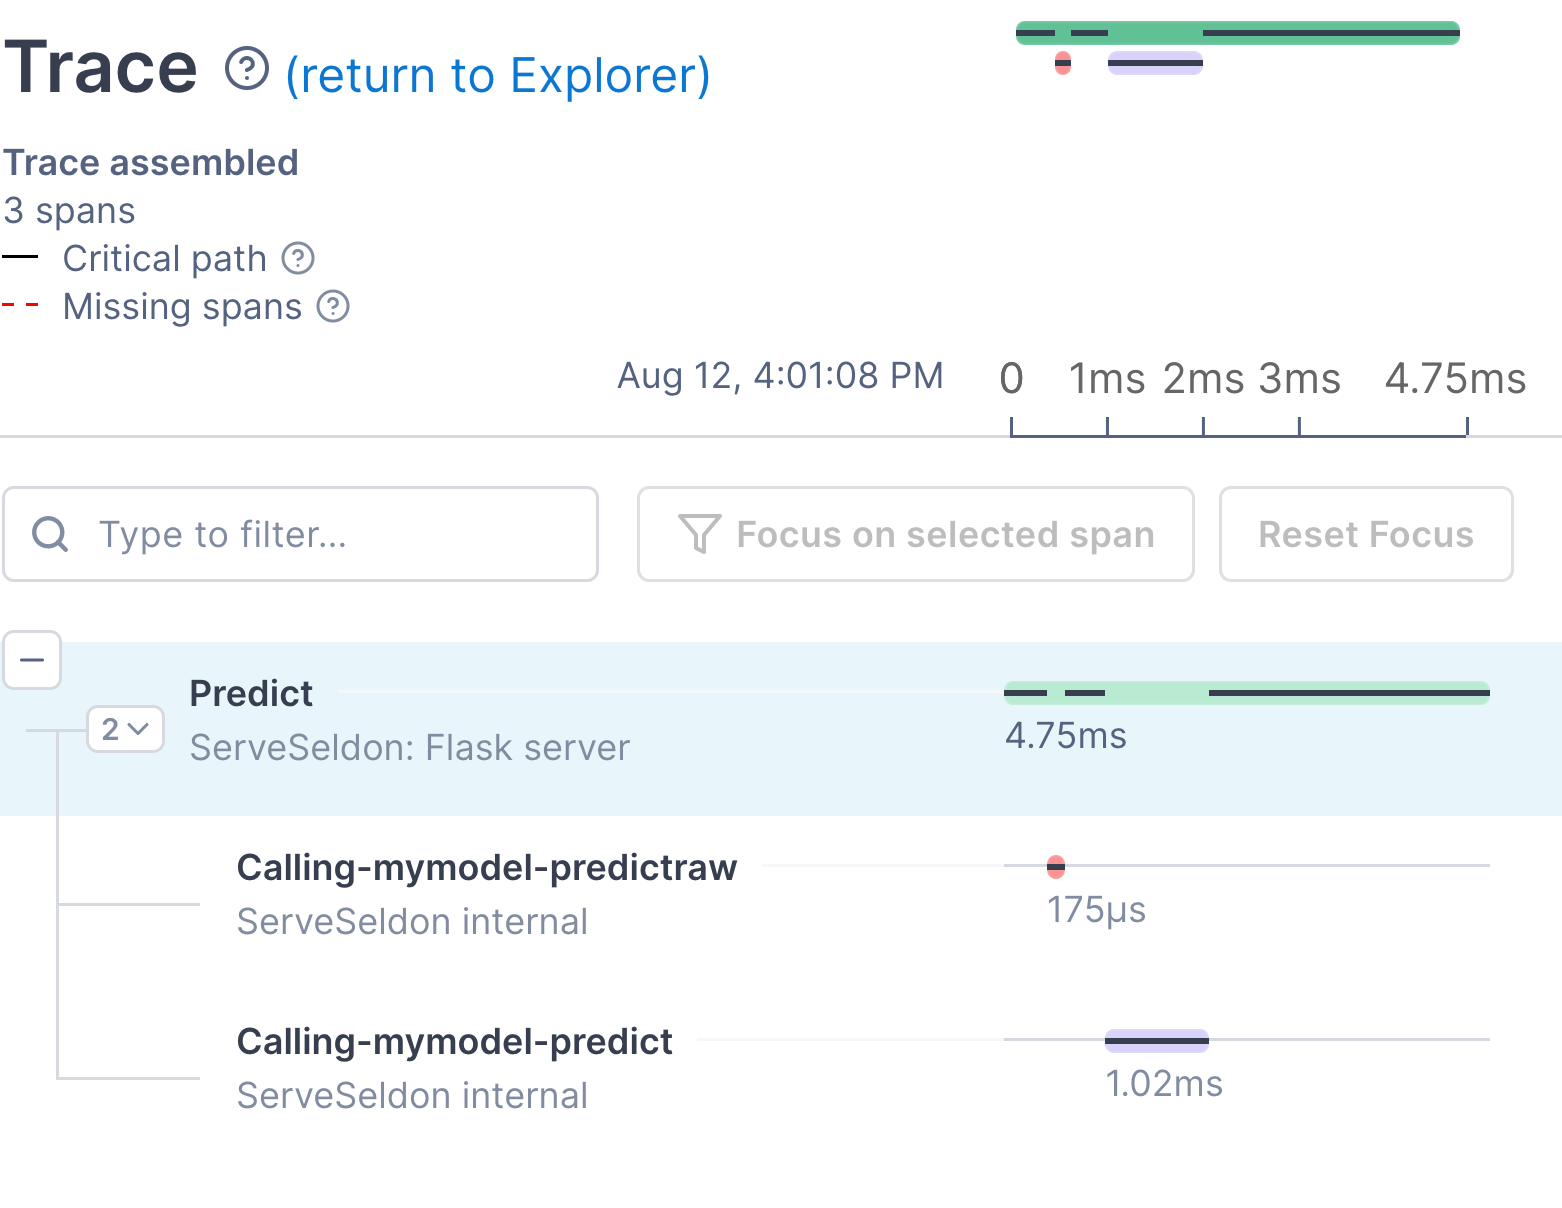This screenshot has width=1562, height=1208.
Task: Click the 2ms mark on the timeline ruler
Action: click(x=1202, y=379)
